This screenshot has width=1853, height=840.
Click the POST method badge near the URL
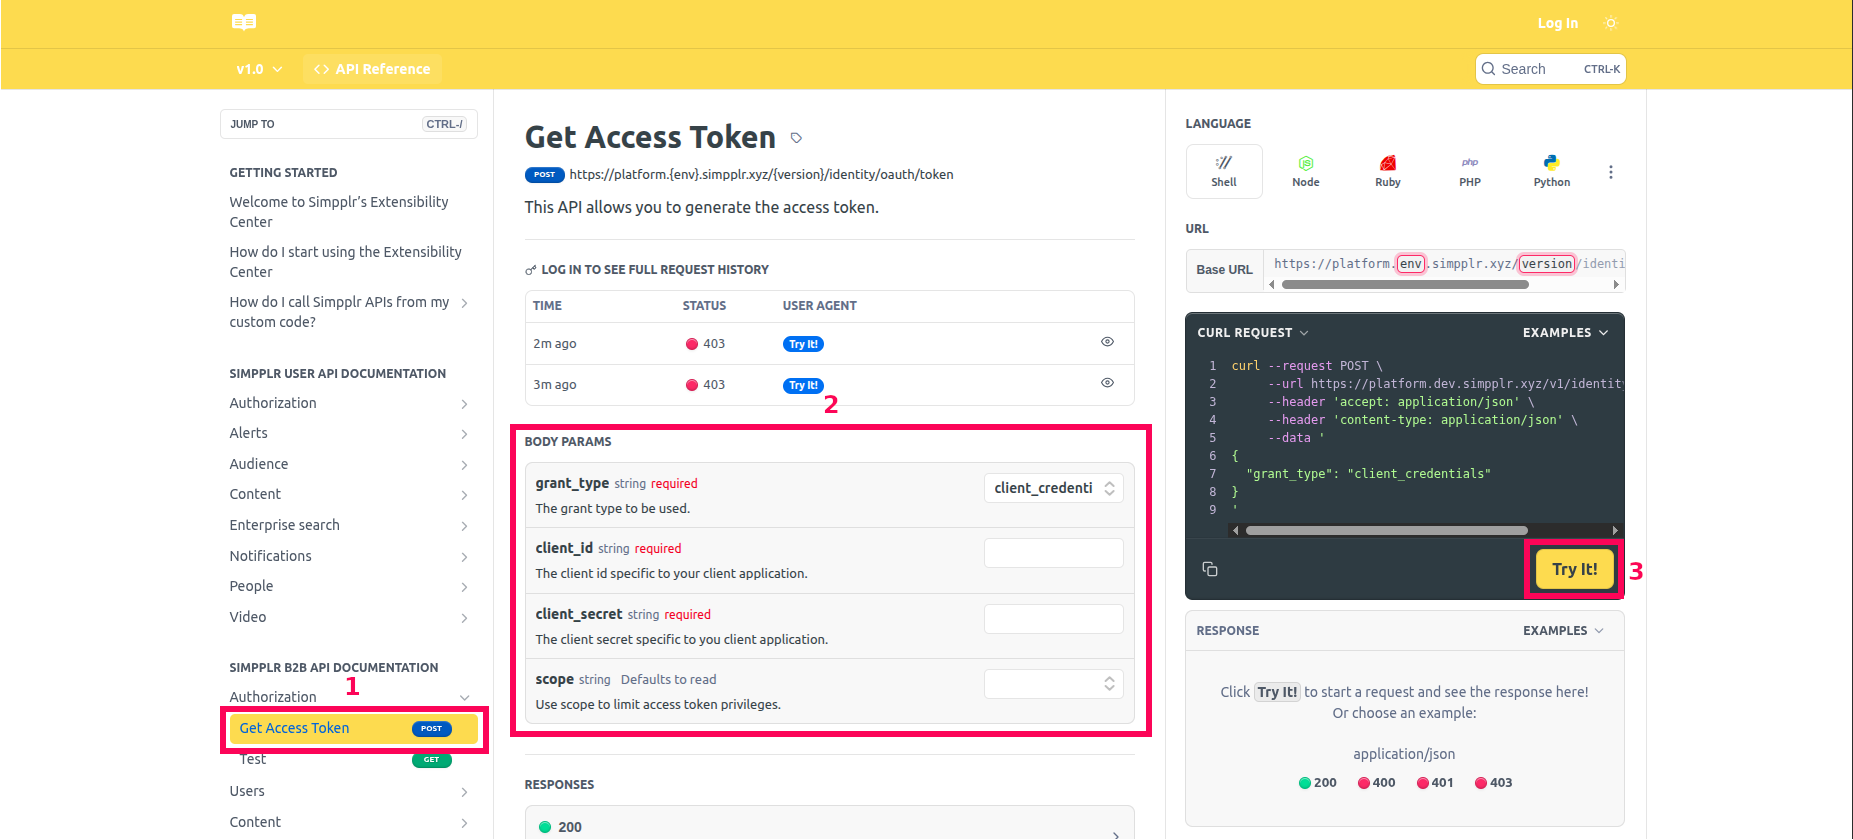(544, 175)
